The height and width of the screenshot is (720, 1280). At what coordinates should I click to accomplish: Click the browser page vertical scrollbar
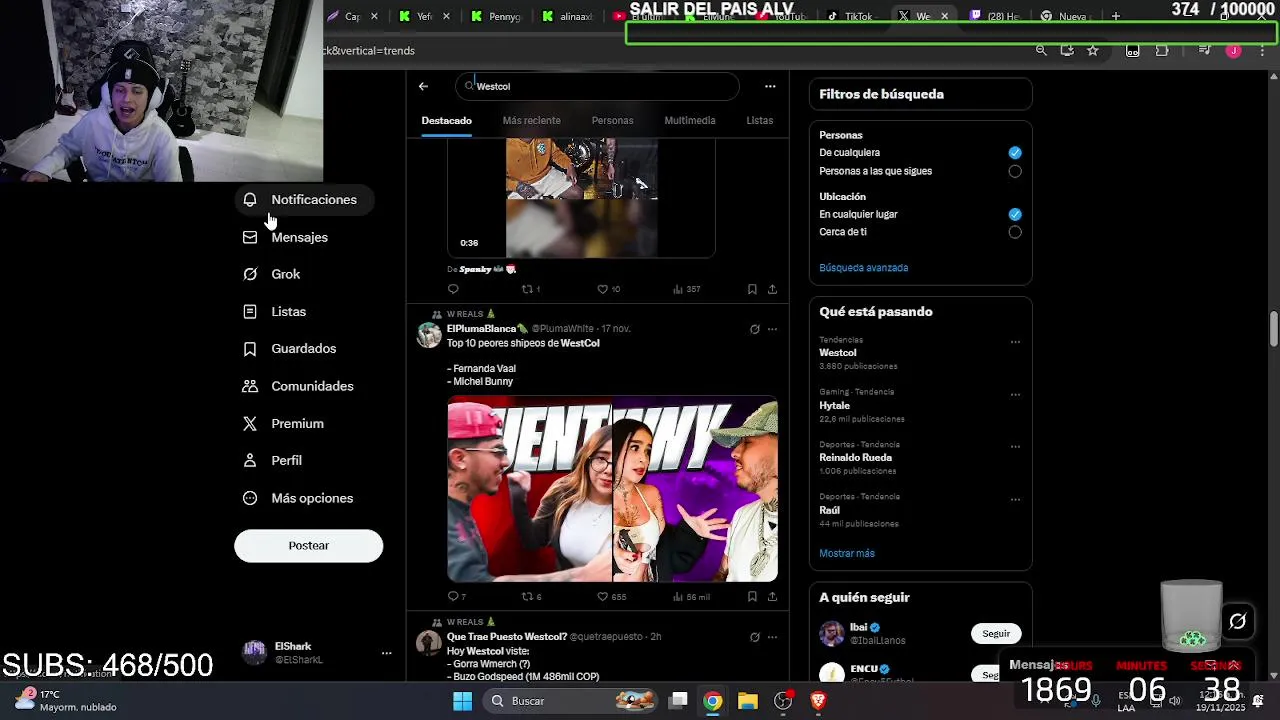[1274, 329]
